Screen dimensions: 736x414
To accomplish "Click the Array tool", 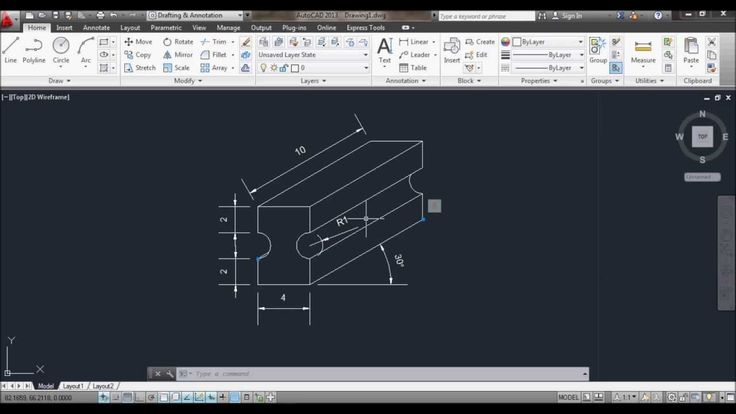I will (x=214, y=68).
